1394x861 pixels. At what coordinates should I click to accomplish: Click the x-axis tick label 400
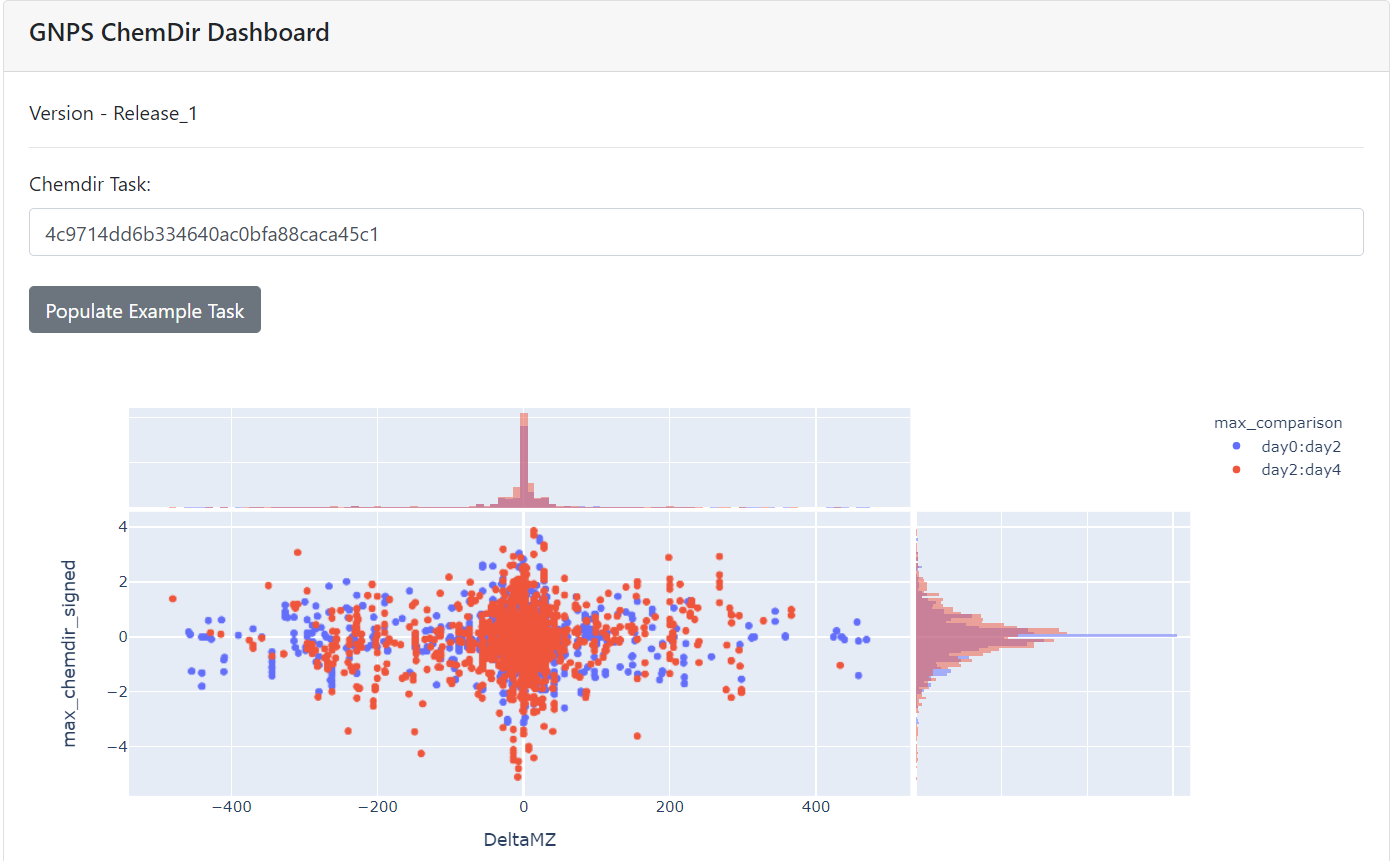[x=816, y=806]
